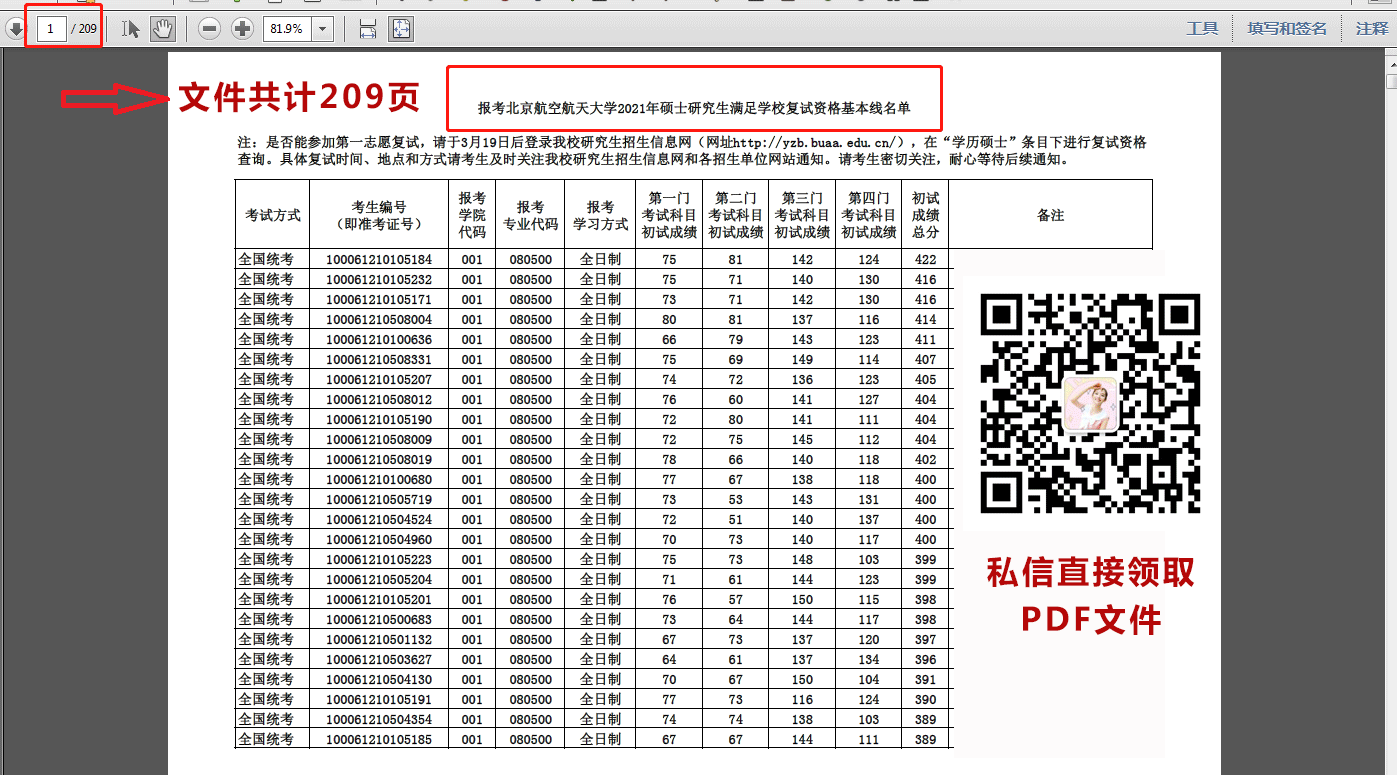The width and height of the screenshot is (1397, 775).
Task: Expand the zoom level dropdown arrow
Action: (x=322, y=29)
